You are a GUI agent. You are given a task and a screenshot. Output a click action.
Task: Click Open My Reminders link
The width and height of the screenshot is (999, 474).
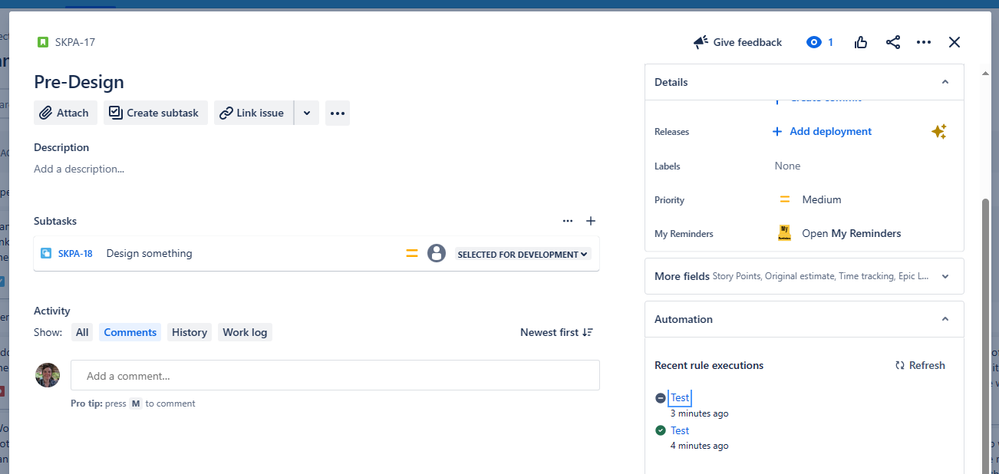click(x=851, y=234)
